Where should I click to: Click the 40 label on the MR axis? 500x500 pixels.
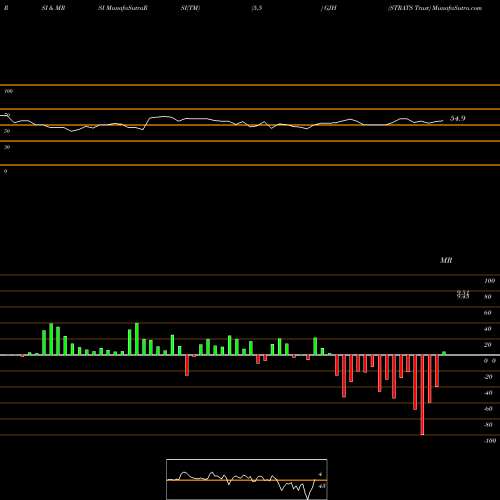tap(488, 329)
